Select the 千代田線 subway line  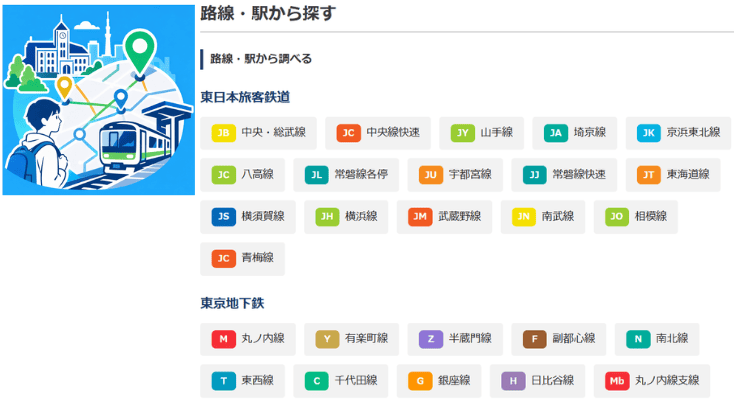tap(341, 381)
